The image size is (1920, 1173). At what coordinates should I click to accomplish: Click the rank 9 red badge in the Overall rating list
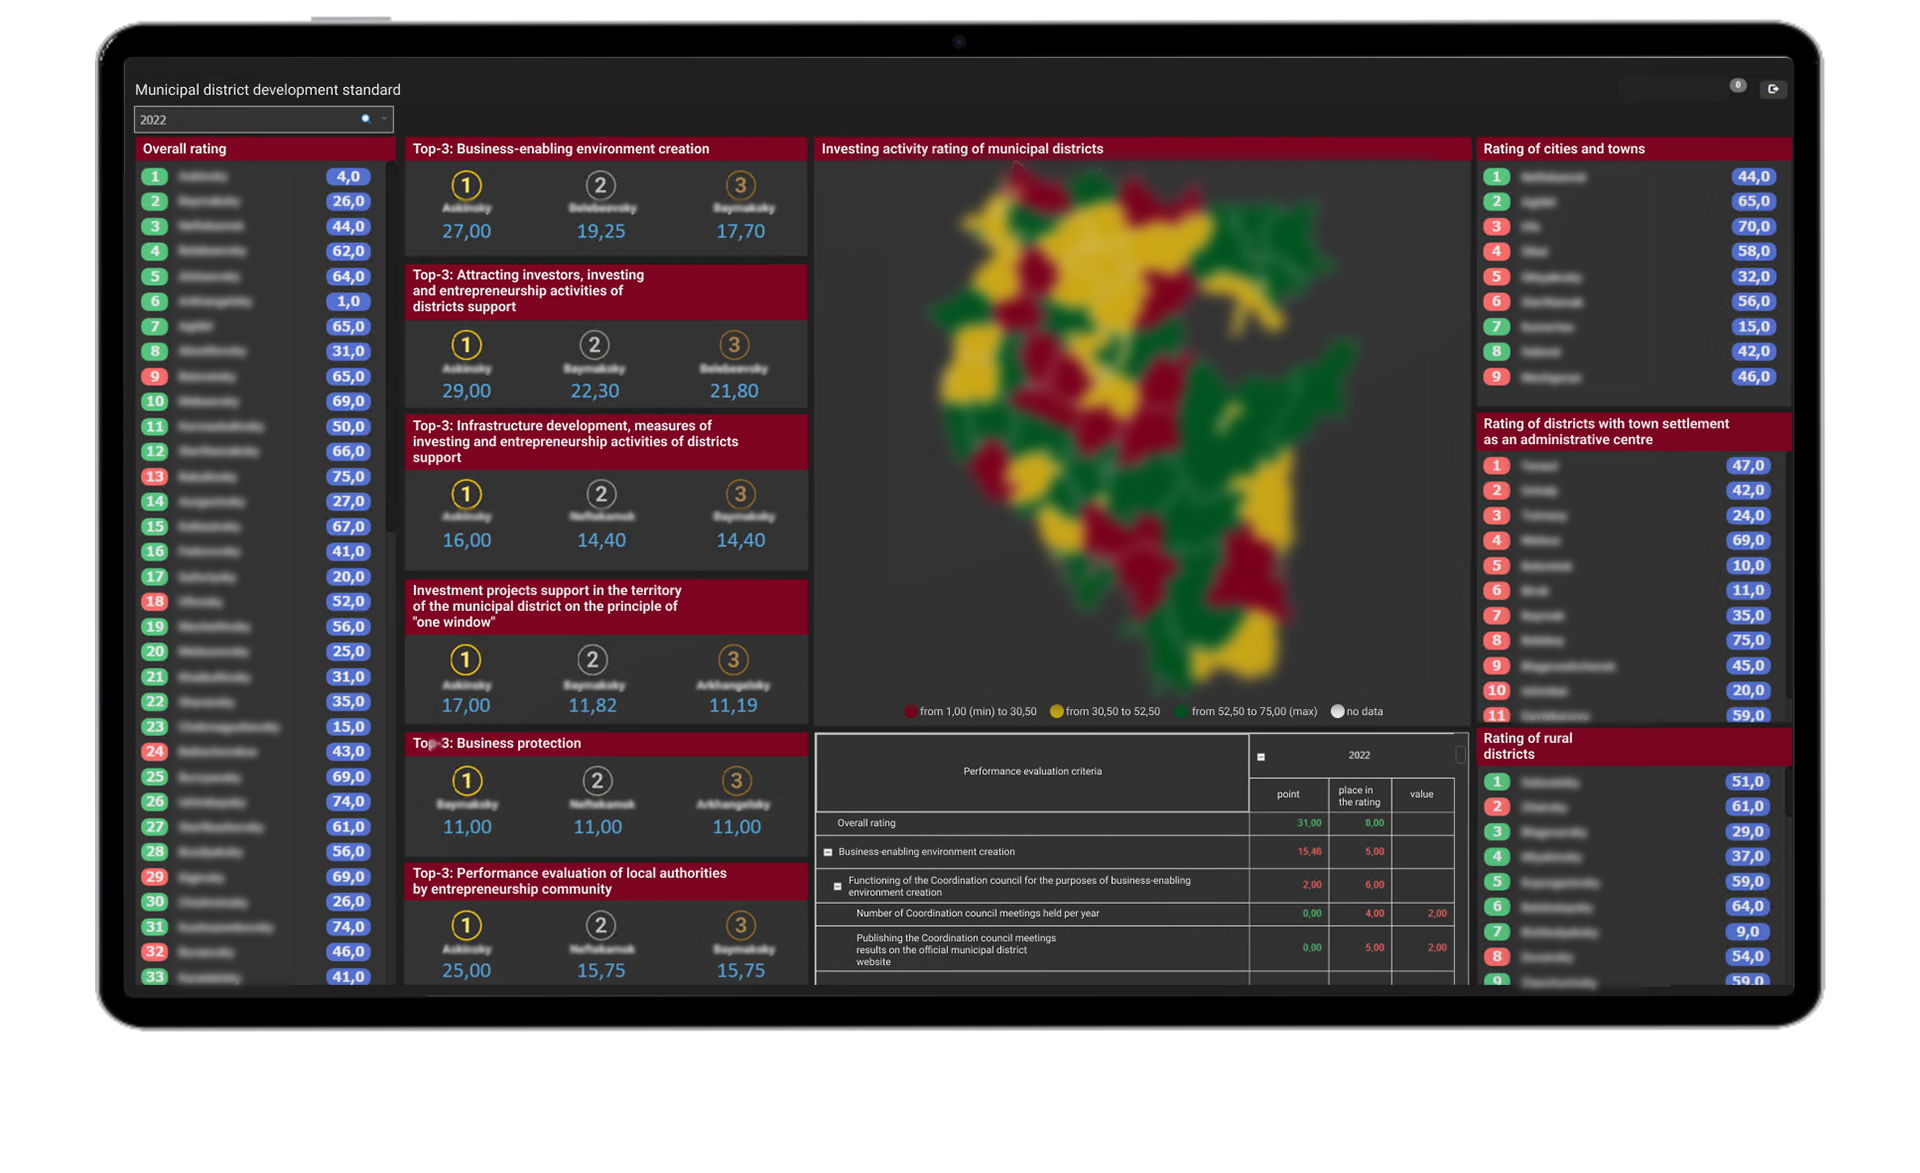(x=154, y=377)
